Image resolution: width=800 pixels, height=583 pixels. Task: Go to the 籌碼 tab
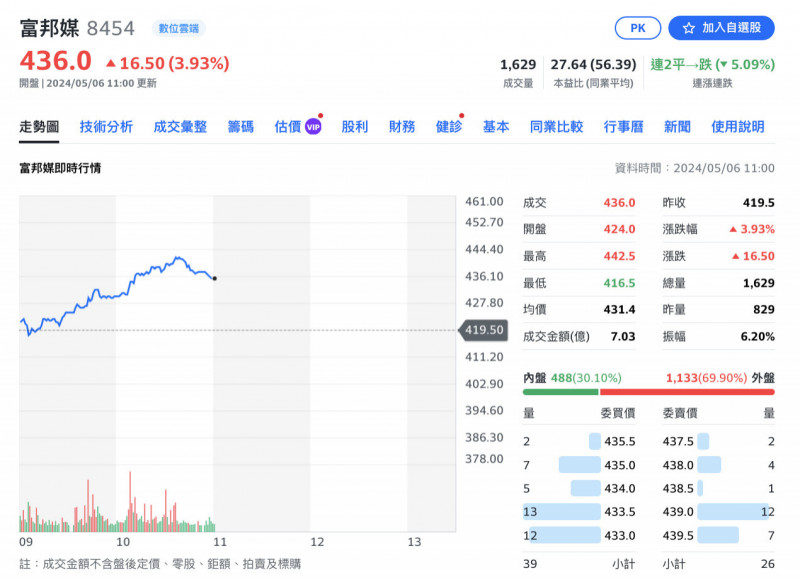click(240, 126)
